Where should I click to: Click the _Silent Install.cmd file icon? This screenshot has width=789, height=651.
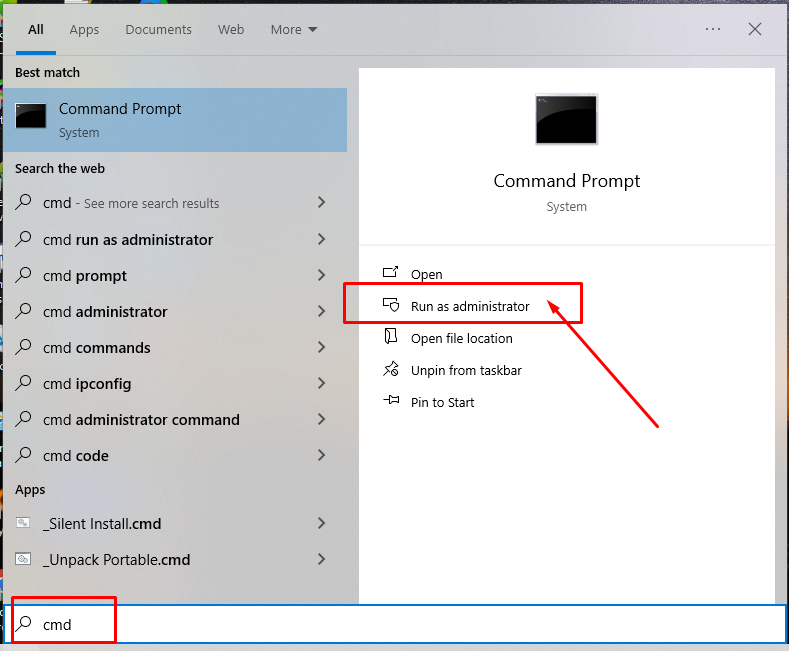click(24, 524)
